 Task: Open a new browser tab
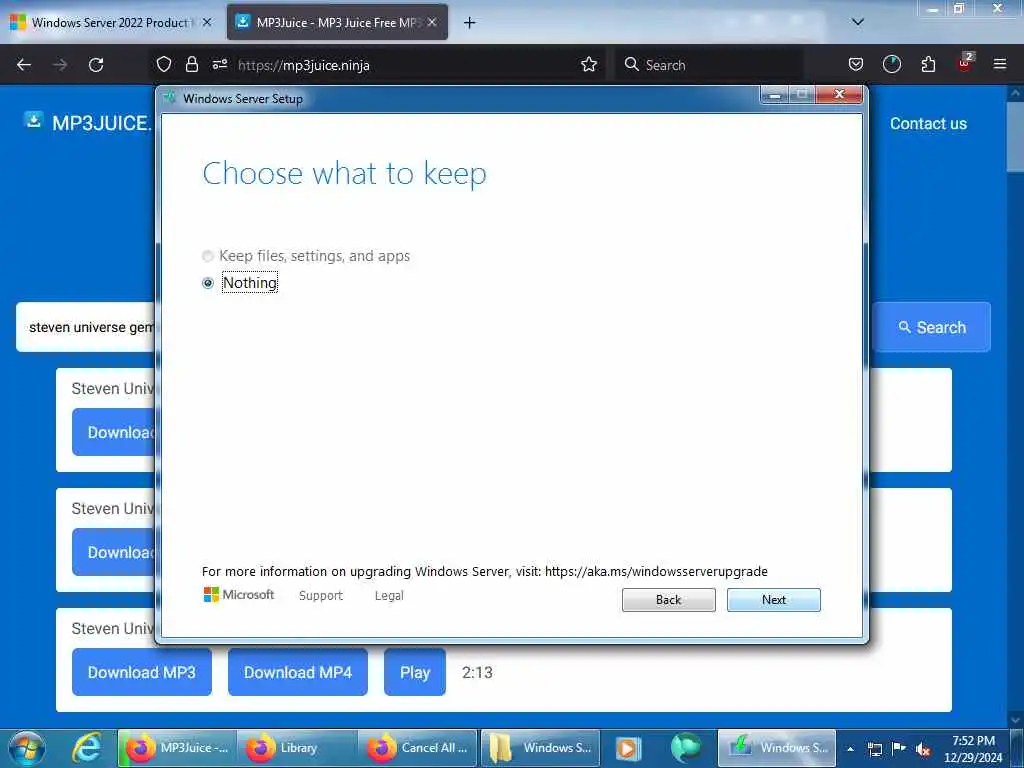[469, 23]
